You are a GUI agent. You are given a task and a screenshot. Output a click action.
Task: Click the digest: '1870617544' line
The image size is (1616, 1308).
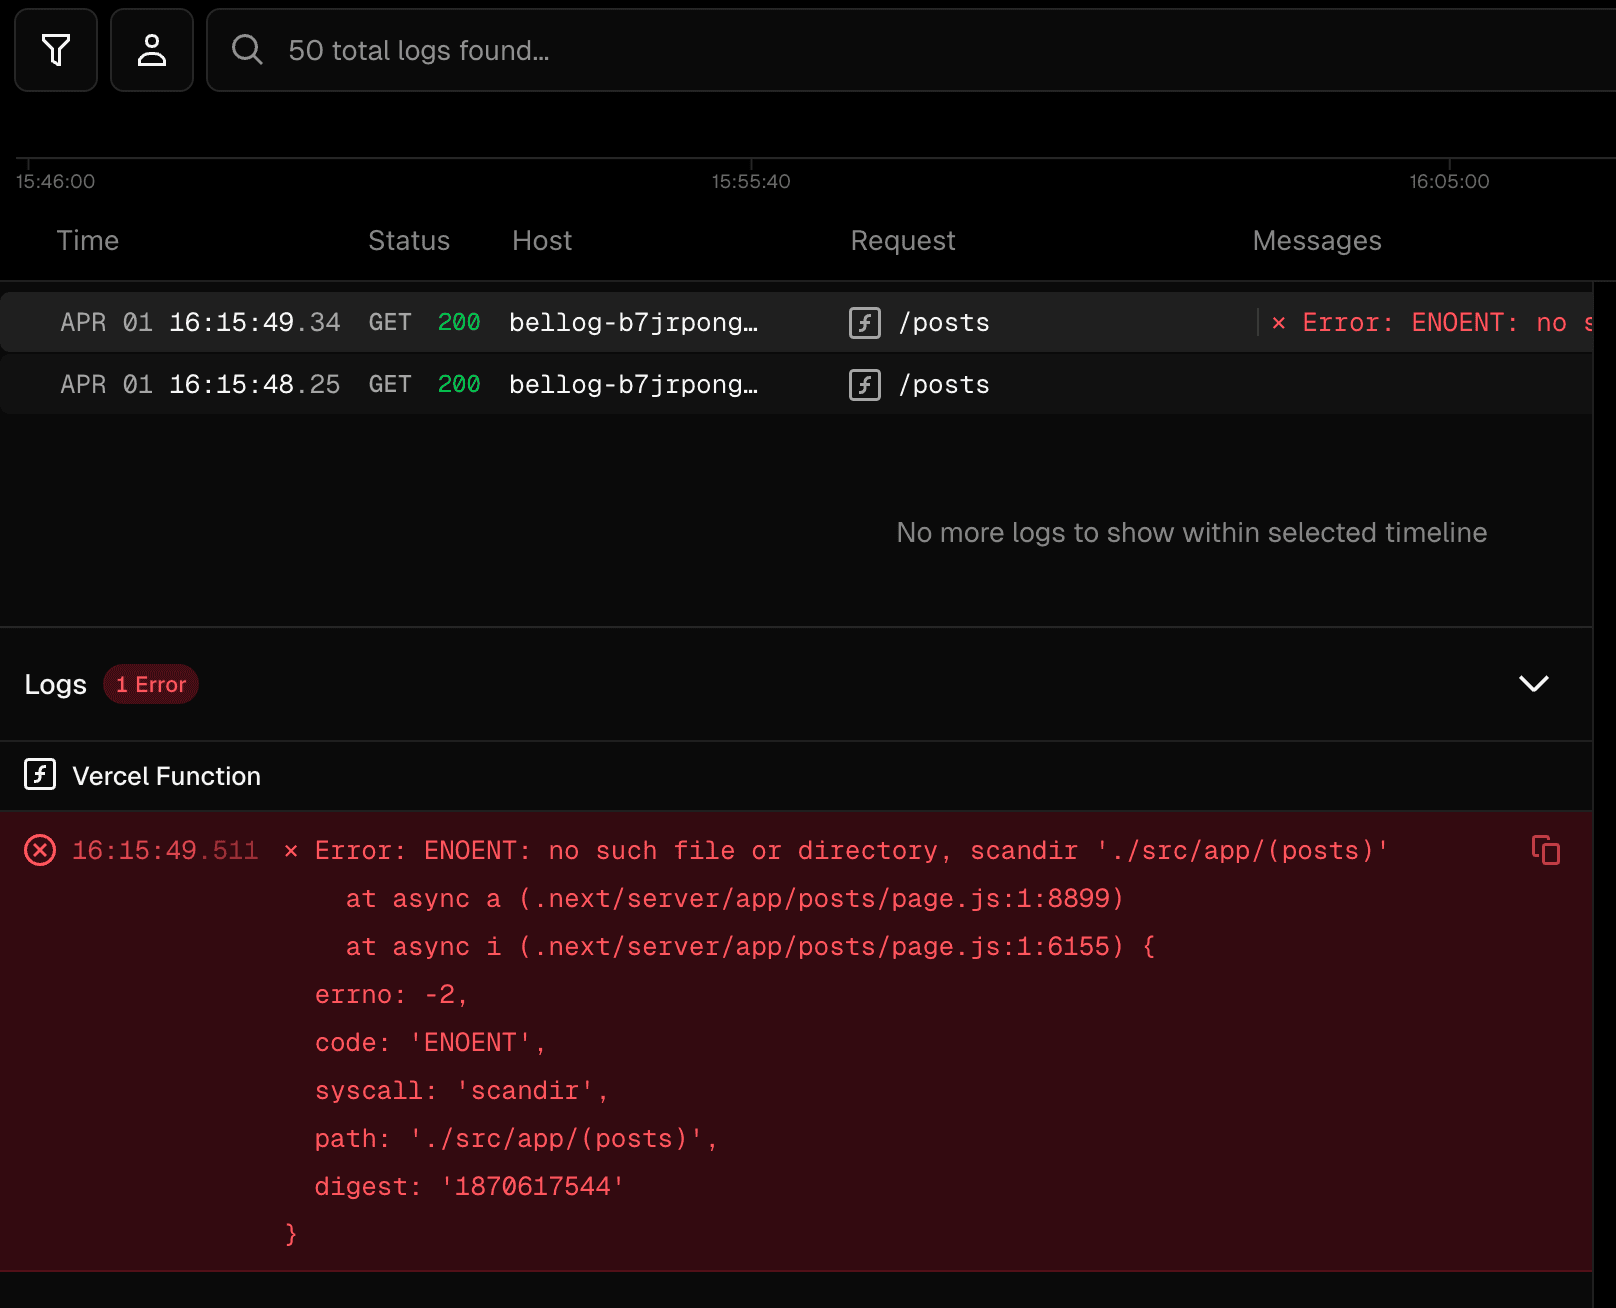[x=469, y=1187]
